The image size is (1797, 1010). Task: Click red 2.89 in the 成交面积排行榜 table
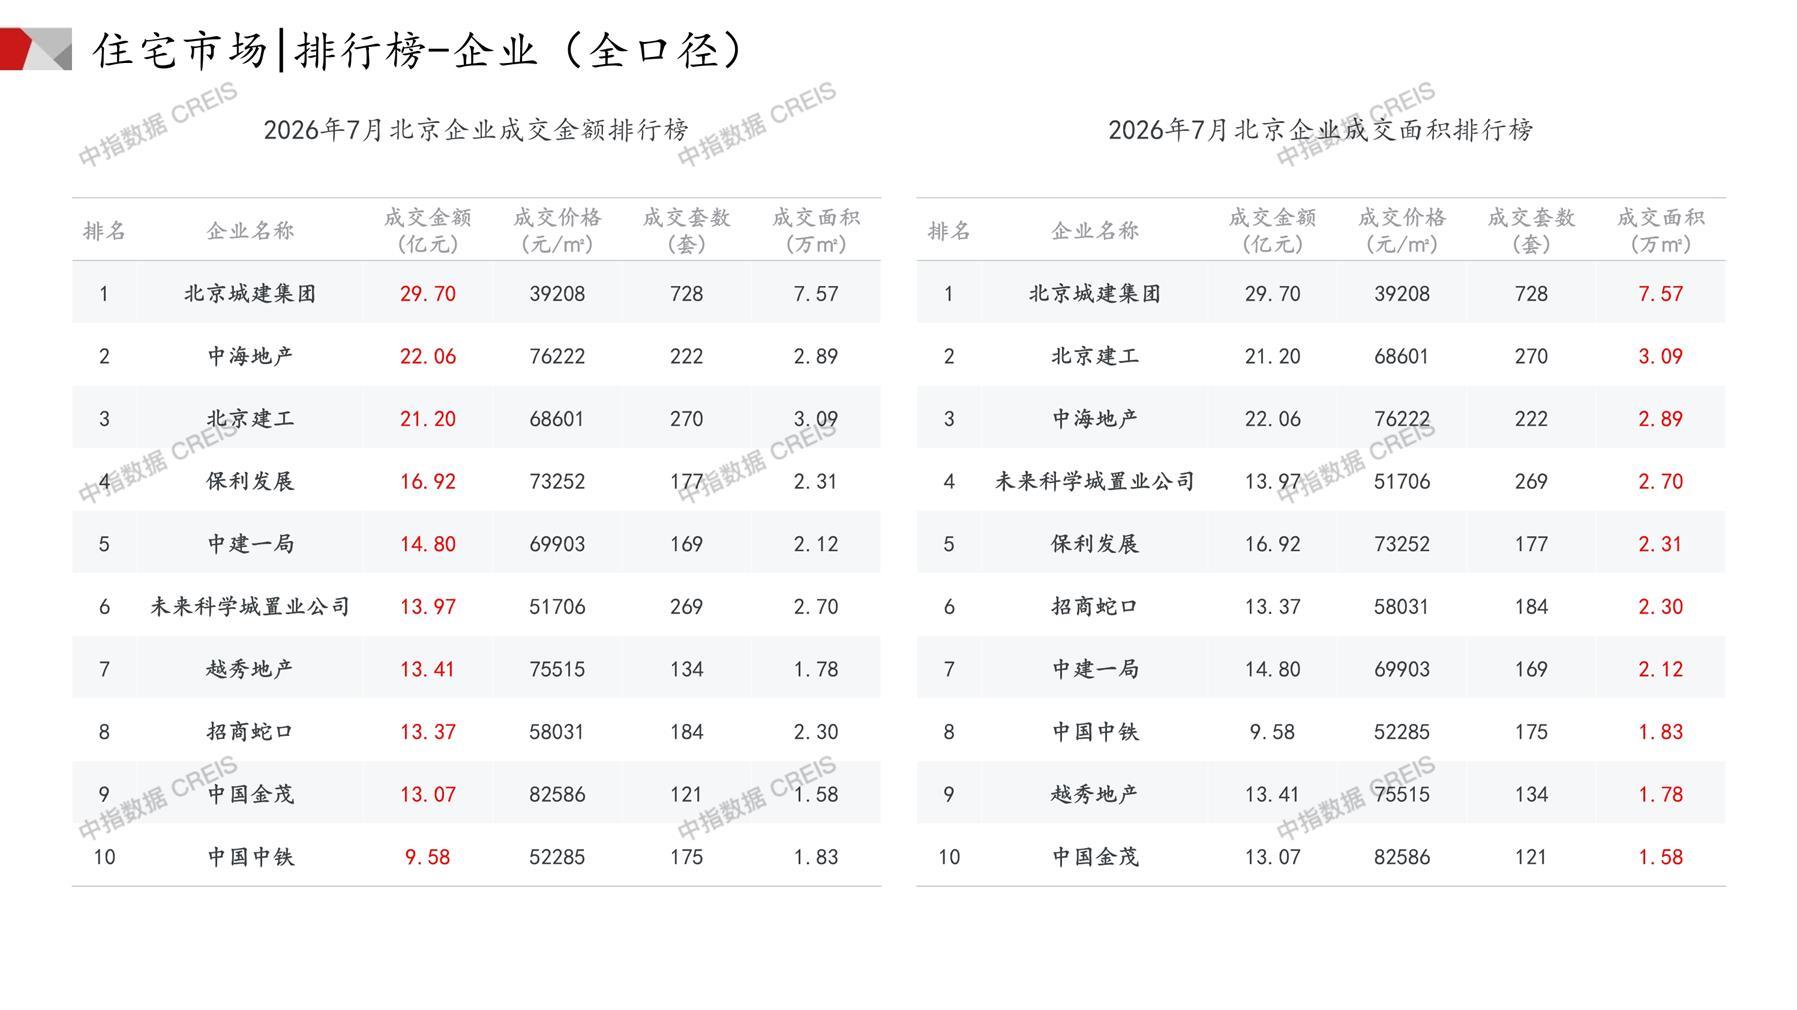(1661, 419)
